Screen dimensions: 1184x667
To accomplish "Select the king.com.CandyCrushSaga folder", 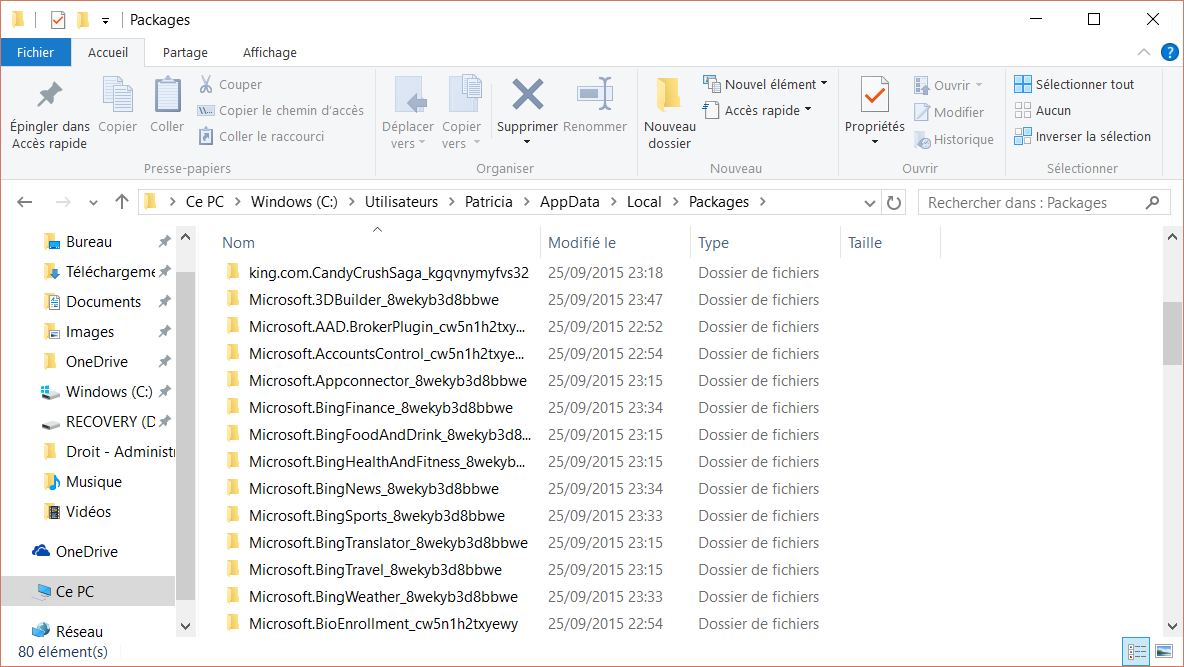I will [389, 273].
